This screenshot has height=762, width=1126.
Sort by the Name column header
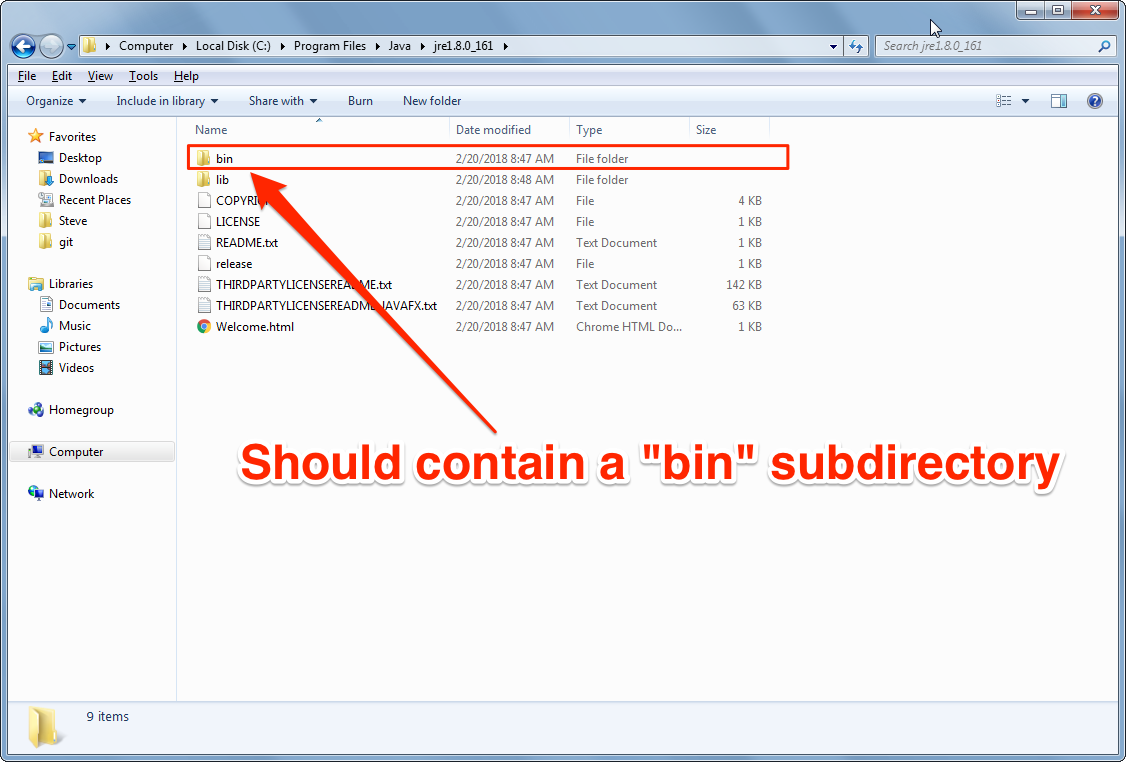click(x=211, y=130)
